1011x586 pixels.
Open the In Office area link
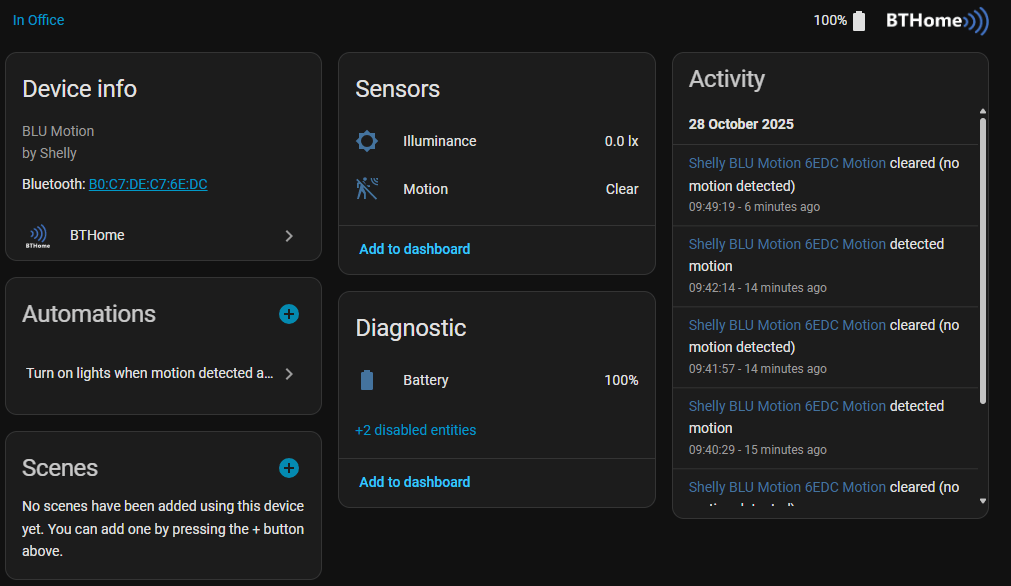(38, 20)
